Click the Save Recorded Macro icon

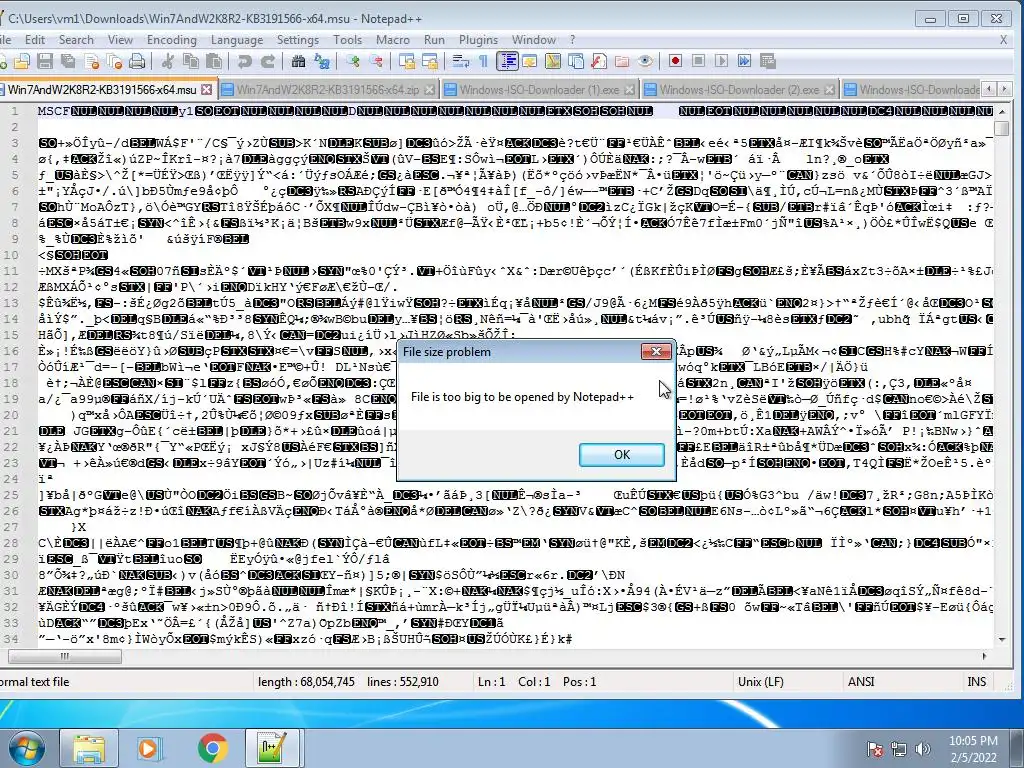click(768, 61)
